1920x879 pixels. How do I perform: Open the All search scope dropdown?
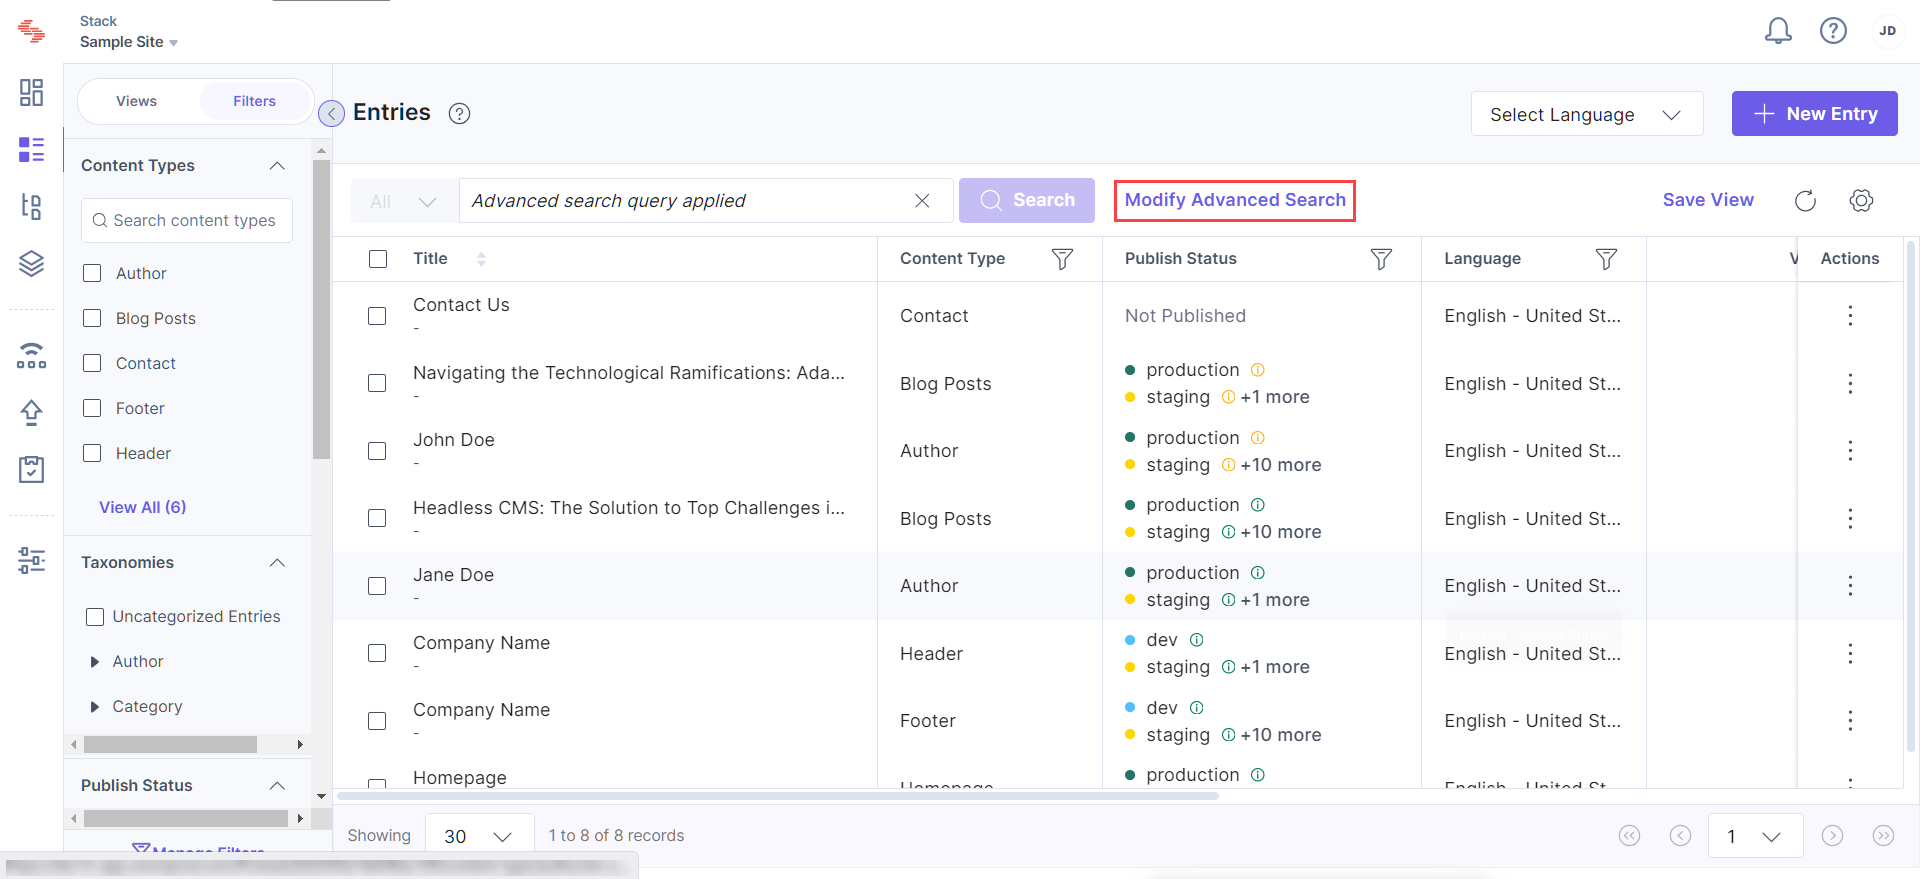(x=404, y=201)
